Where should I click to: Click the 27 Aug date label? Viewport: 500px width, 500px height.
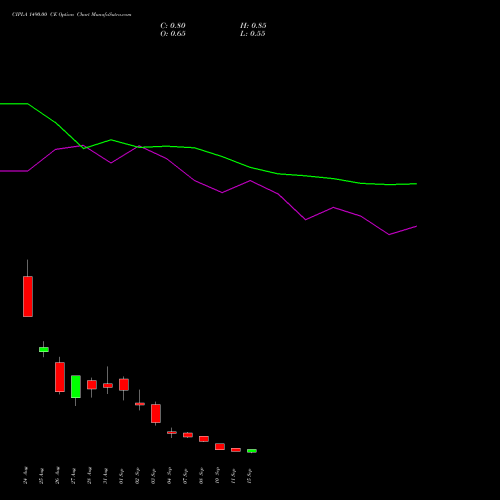pos(74,476)
